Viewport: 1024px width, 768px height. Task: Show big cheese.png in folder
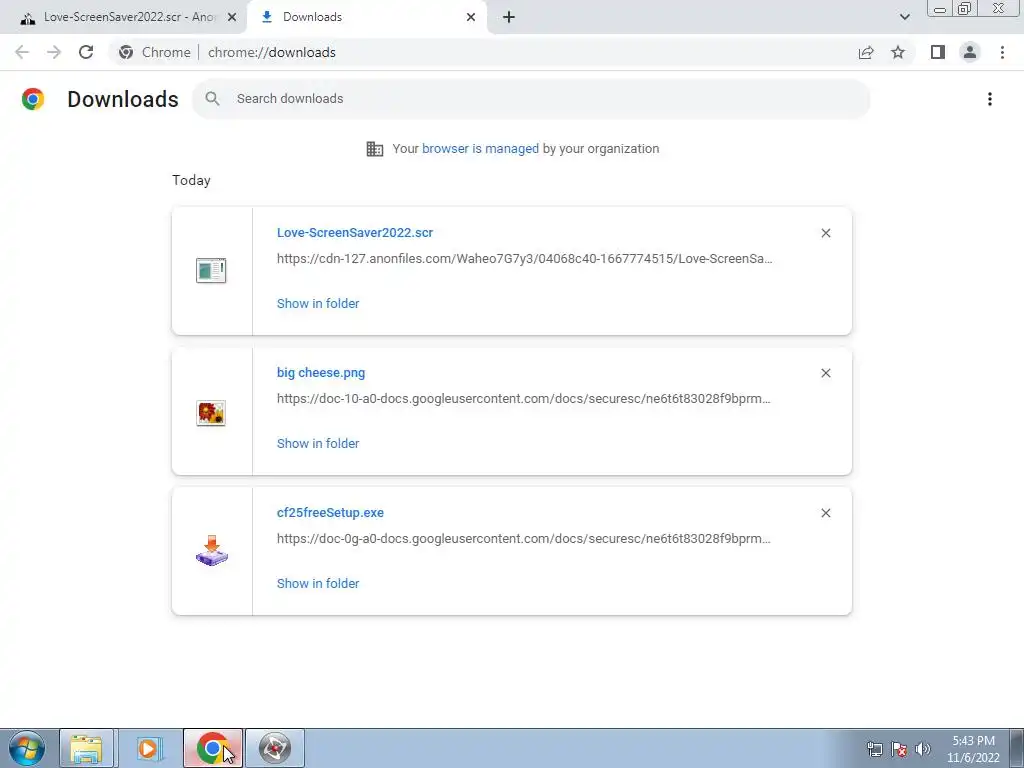point(318,443)
